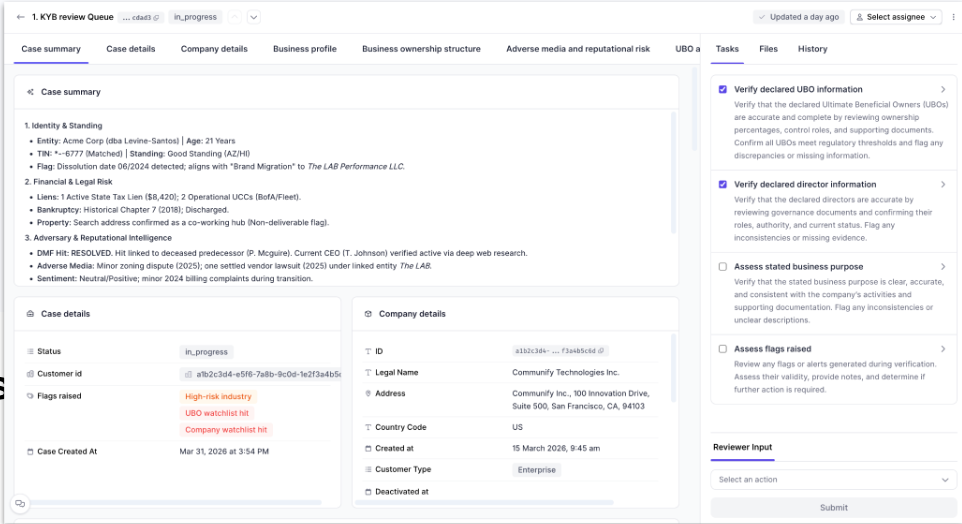Click the Address pin icon
This screenshot has height=524, width=962.
368,393
